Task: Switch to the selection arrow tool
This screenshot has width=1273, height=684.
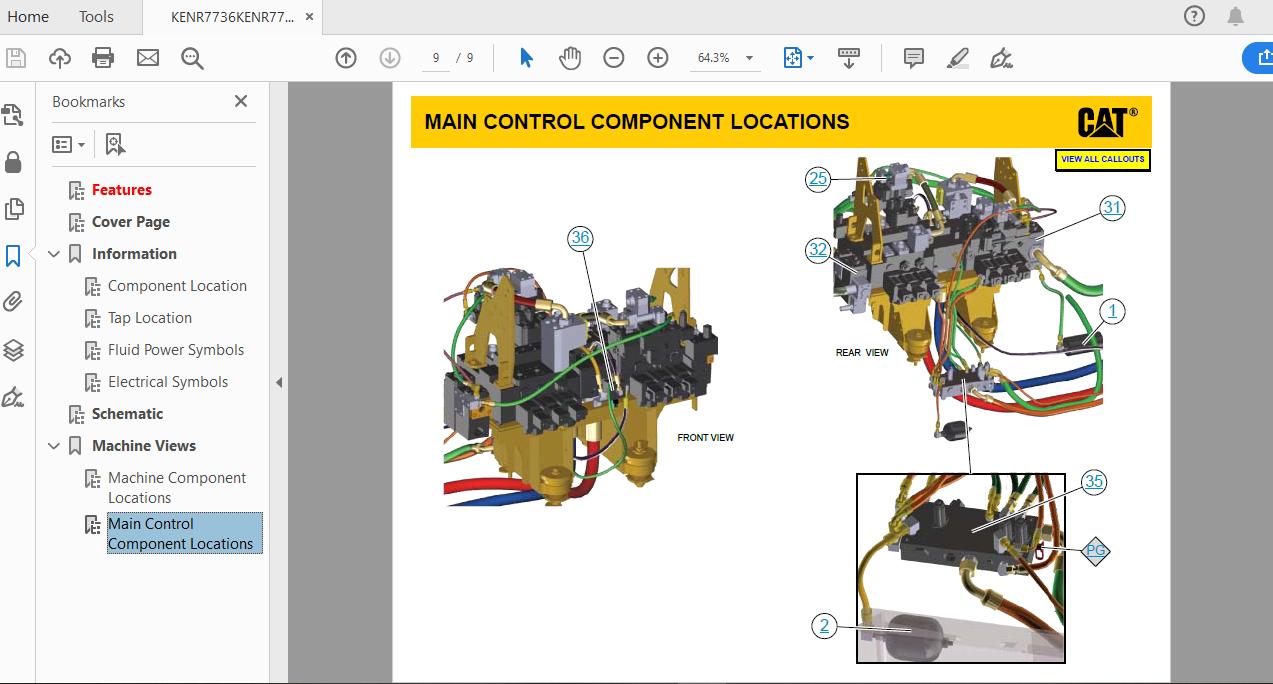Action: click(524, 57)
